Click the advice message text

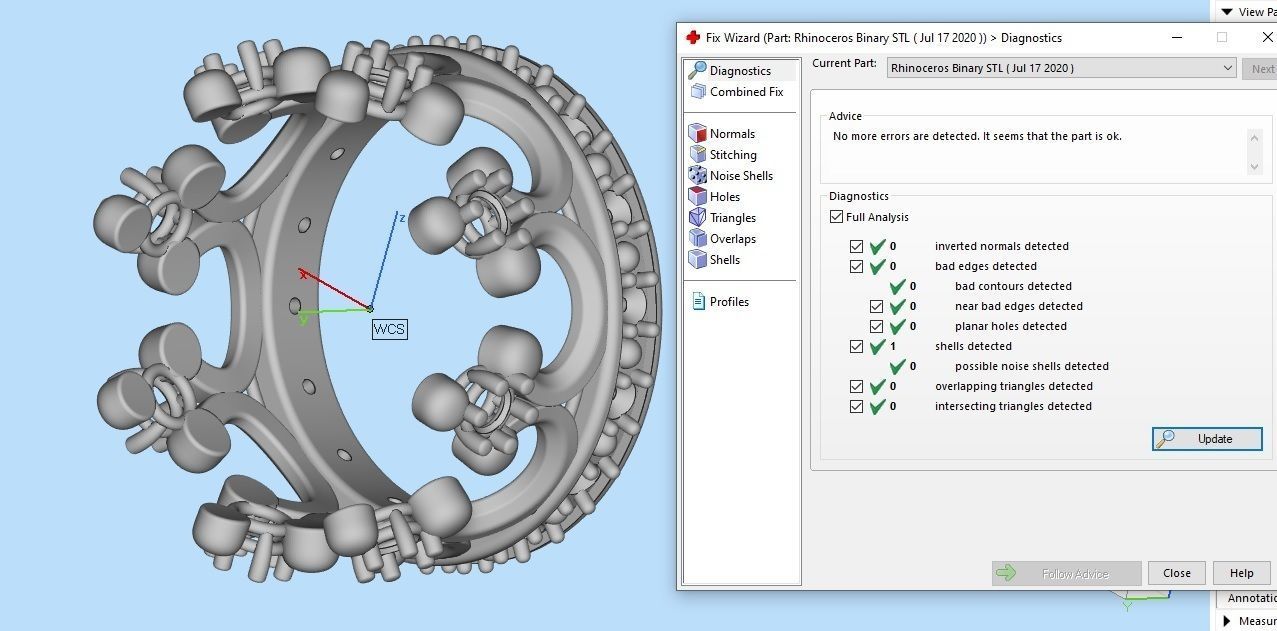tap(977, 136)
